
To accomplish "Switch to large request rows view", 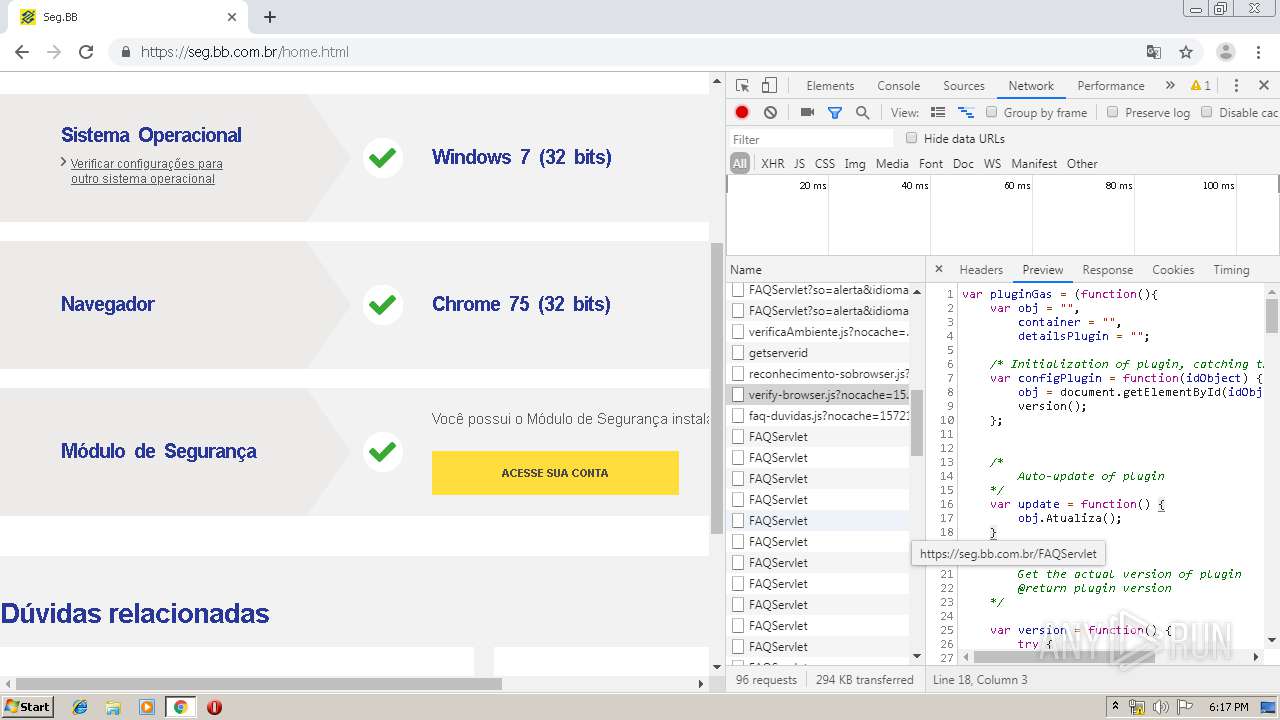I will click(938, 113).
